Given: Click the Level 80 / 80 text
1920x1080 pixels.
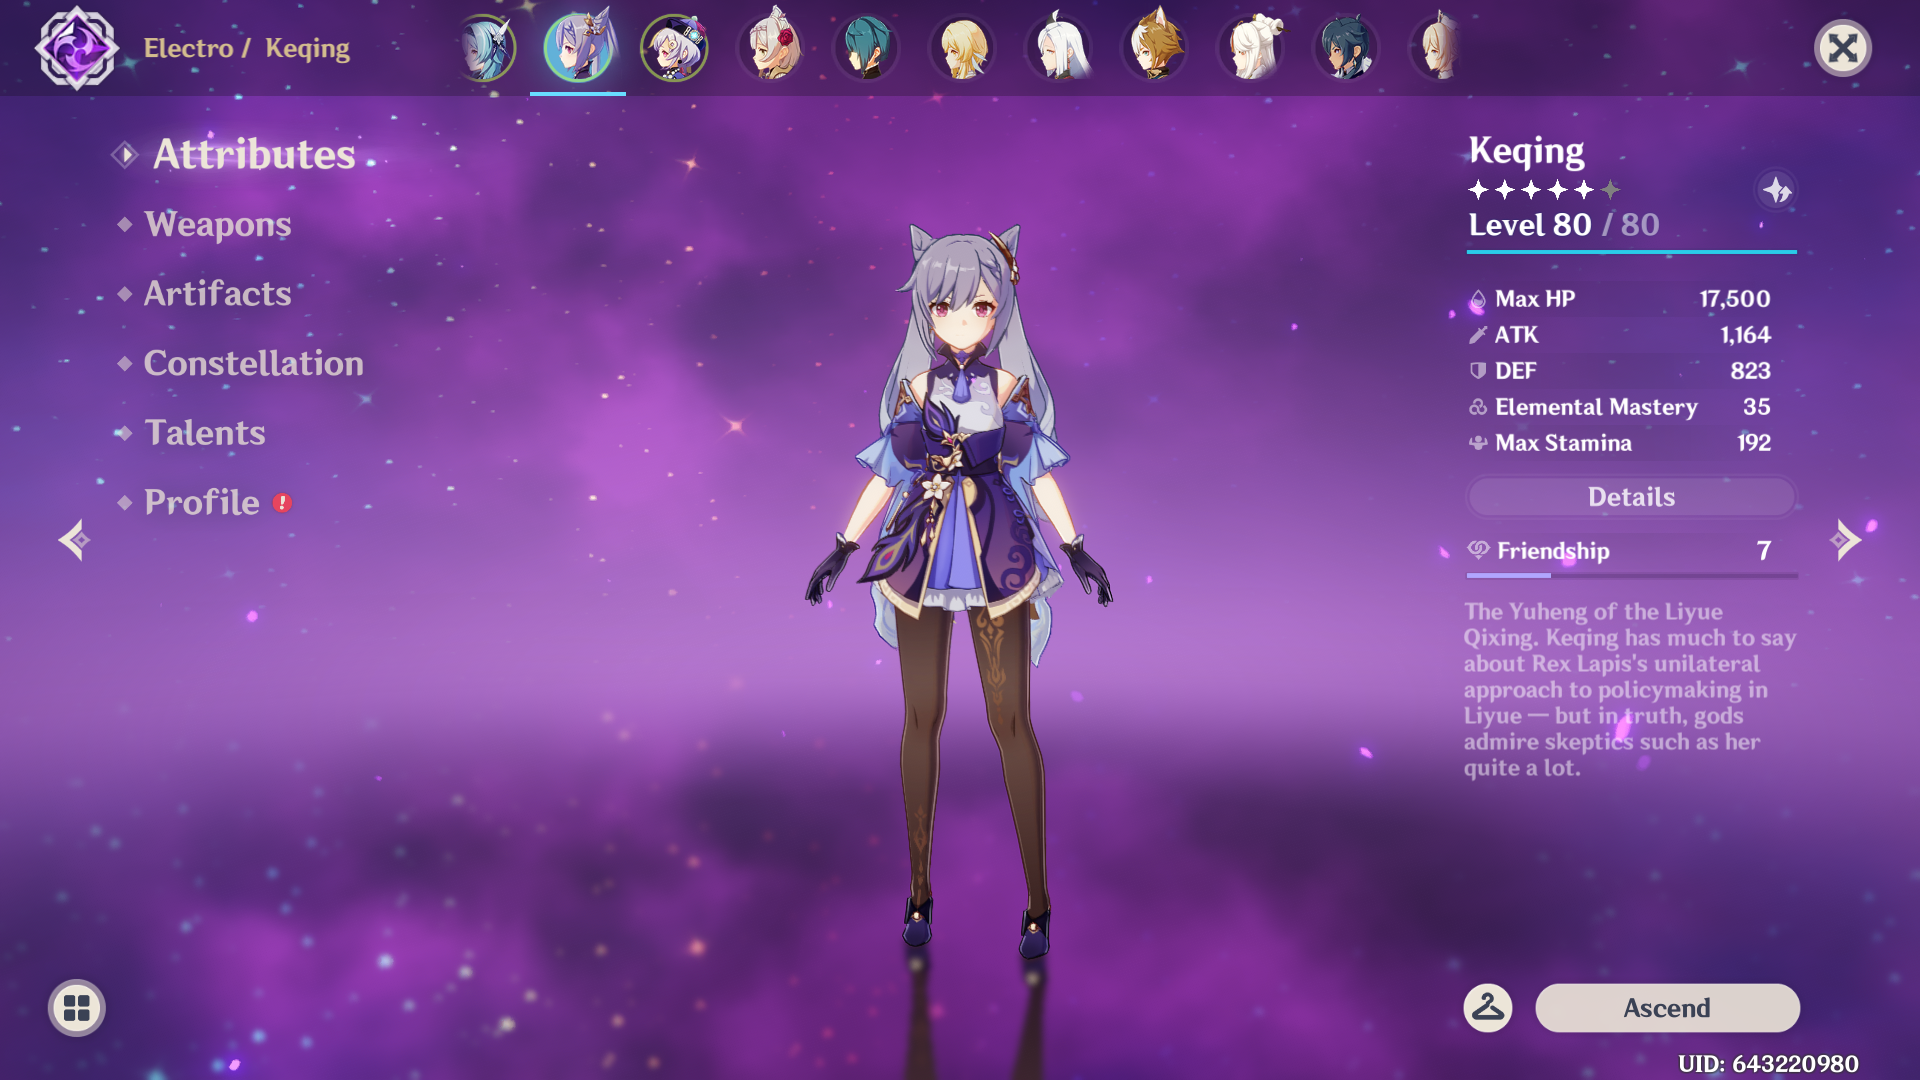Looking at the screenshot, I should [1564, 225].
